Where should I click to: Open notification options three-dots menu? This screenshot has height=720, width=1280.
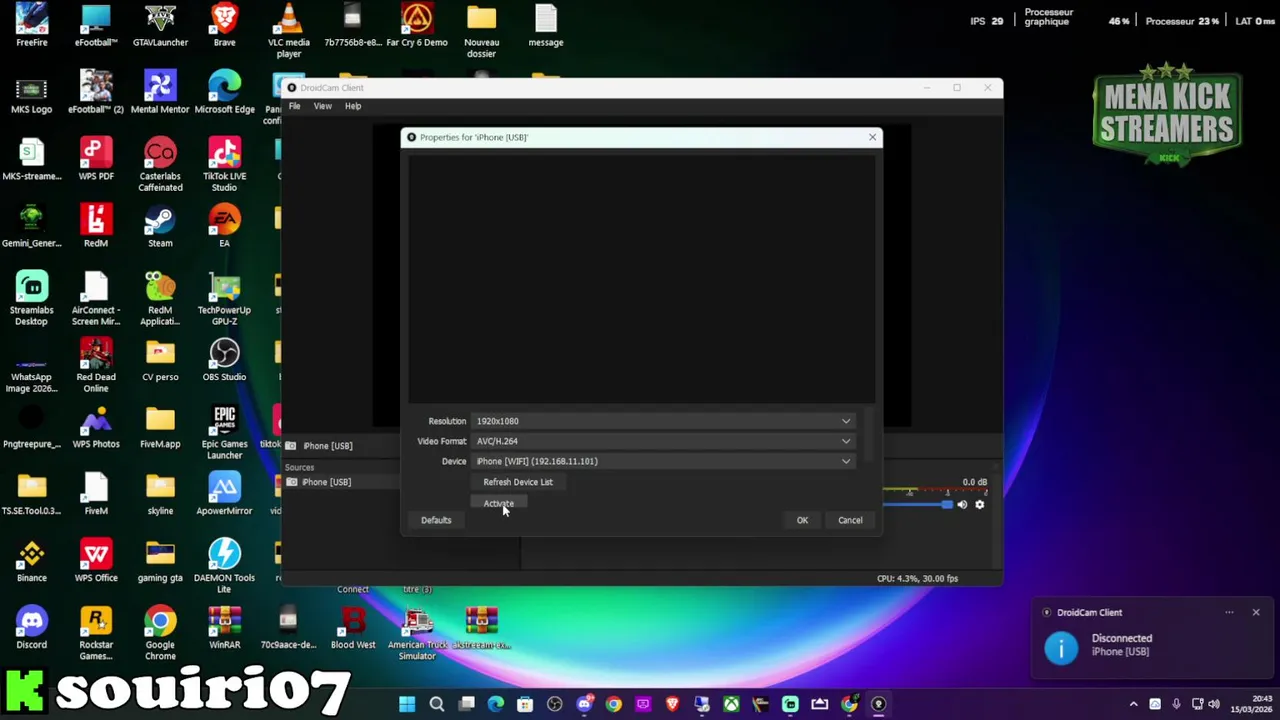1229,612
